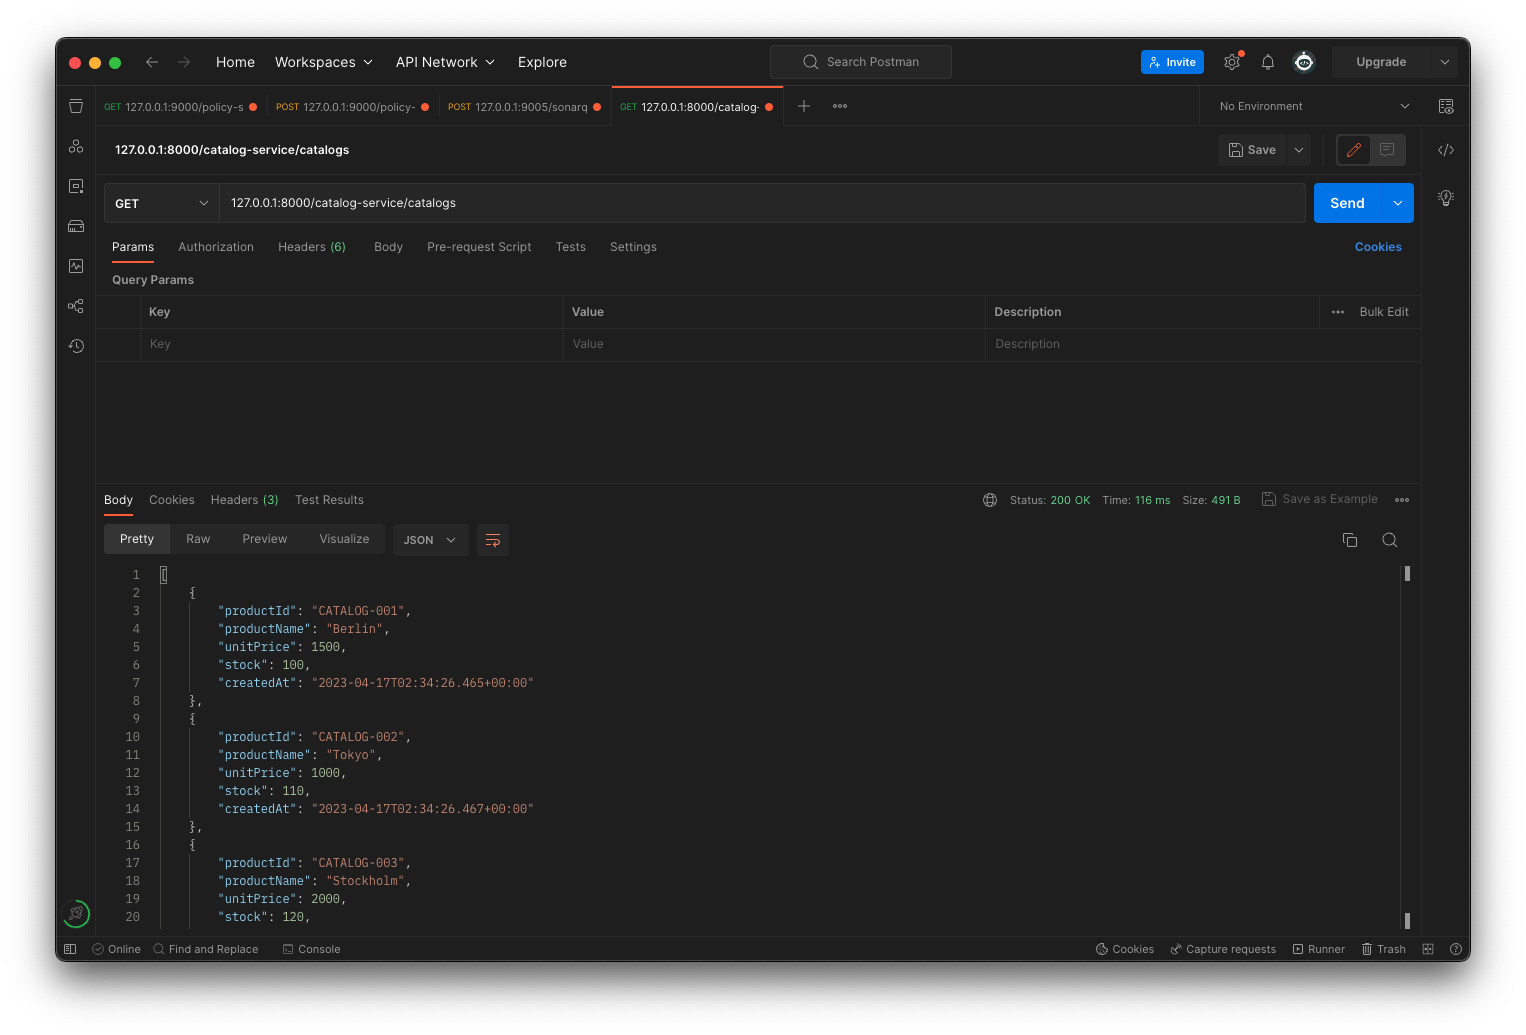Viewport: 1526px width, 1035px height.
Task: Click Save as Example
Action: (x=1320, y=499)
